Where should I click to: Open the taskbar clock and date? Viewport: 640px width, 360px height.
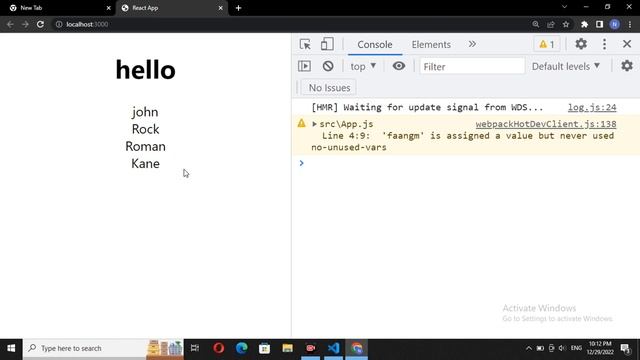[600, 348]
